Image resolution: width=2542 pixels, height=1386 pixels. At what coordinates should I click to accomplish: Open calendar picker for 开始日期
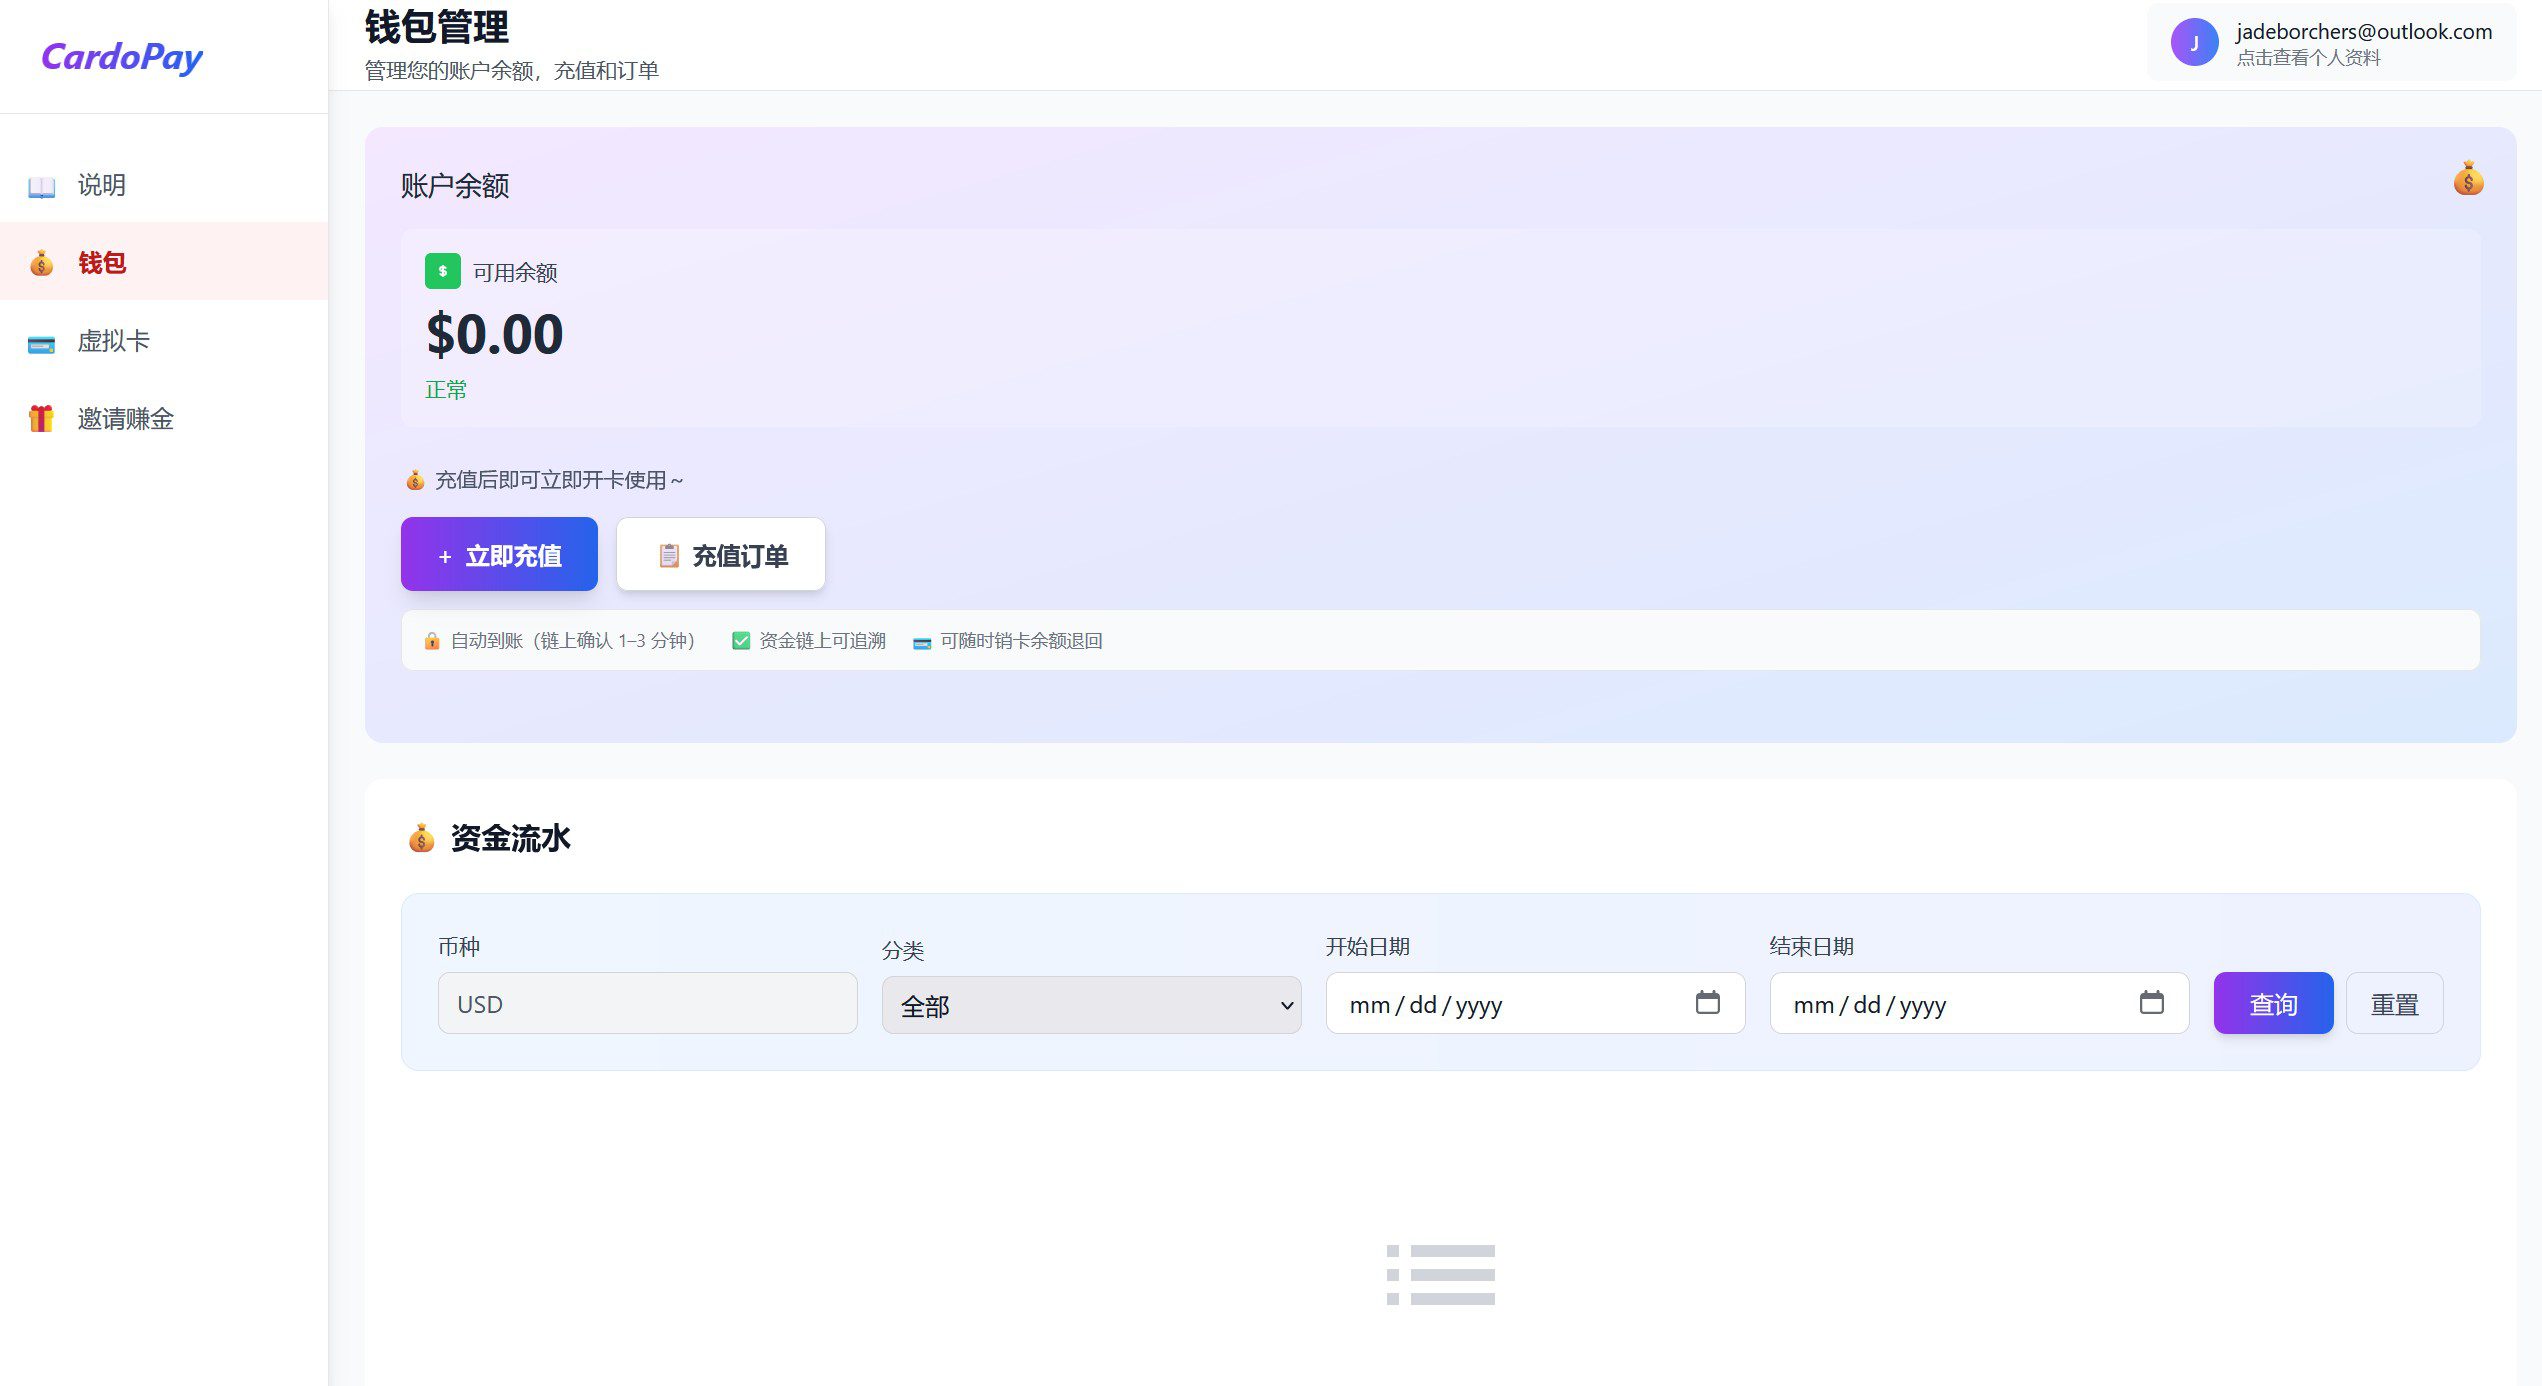1707,1002
